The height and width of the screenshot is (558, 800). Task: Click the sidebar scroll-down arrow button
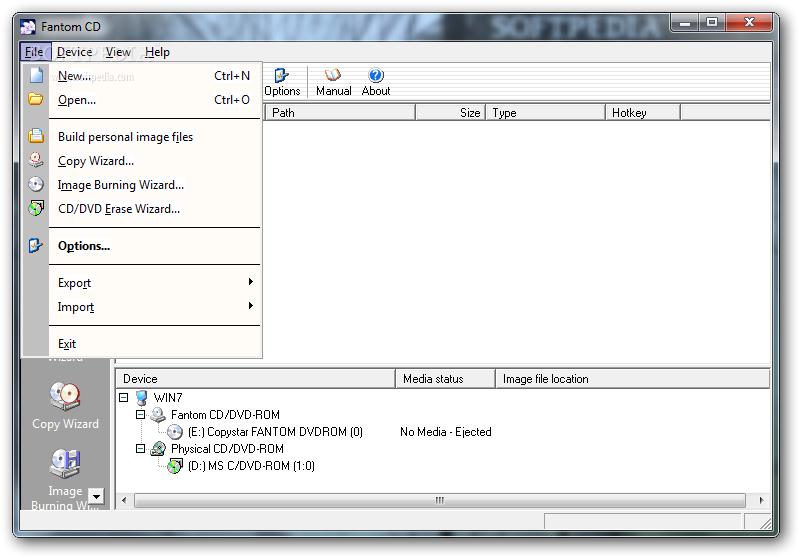[96, 496]
